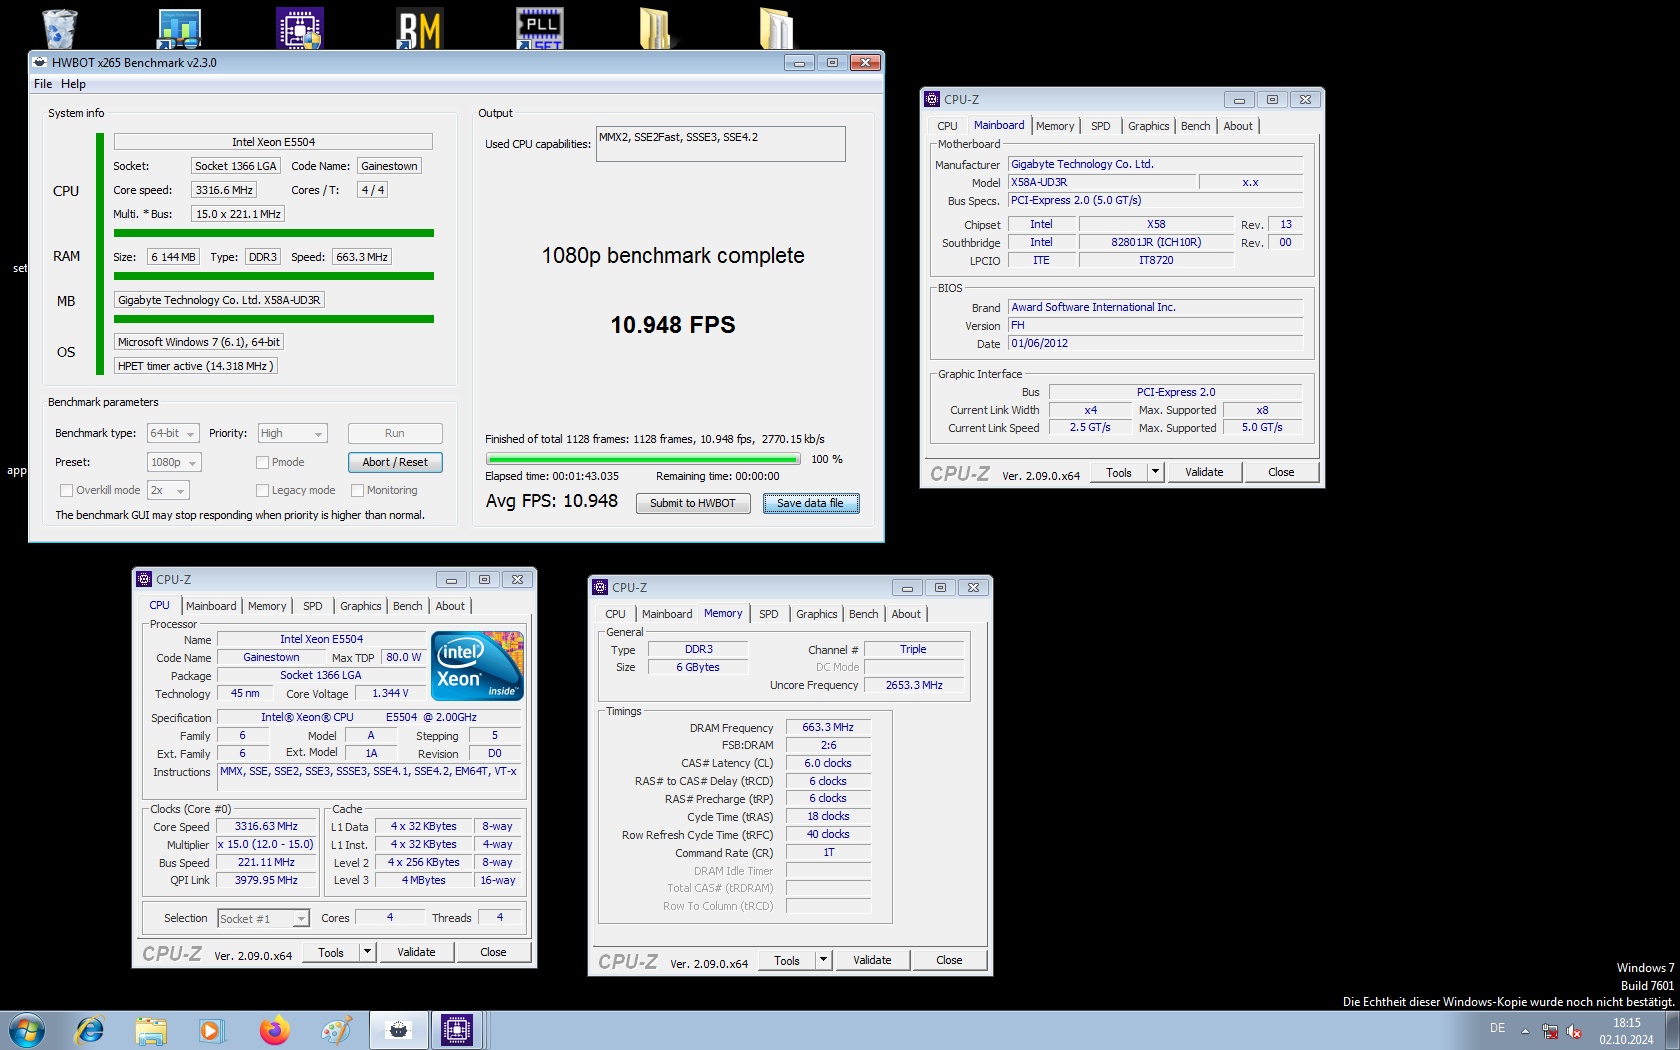Screen dimensions: 1680x1050
Task: Enable the Monitoring checkbox
Action: (x=357, y=490)
